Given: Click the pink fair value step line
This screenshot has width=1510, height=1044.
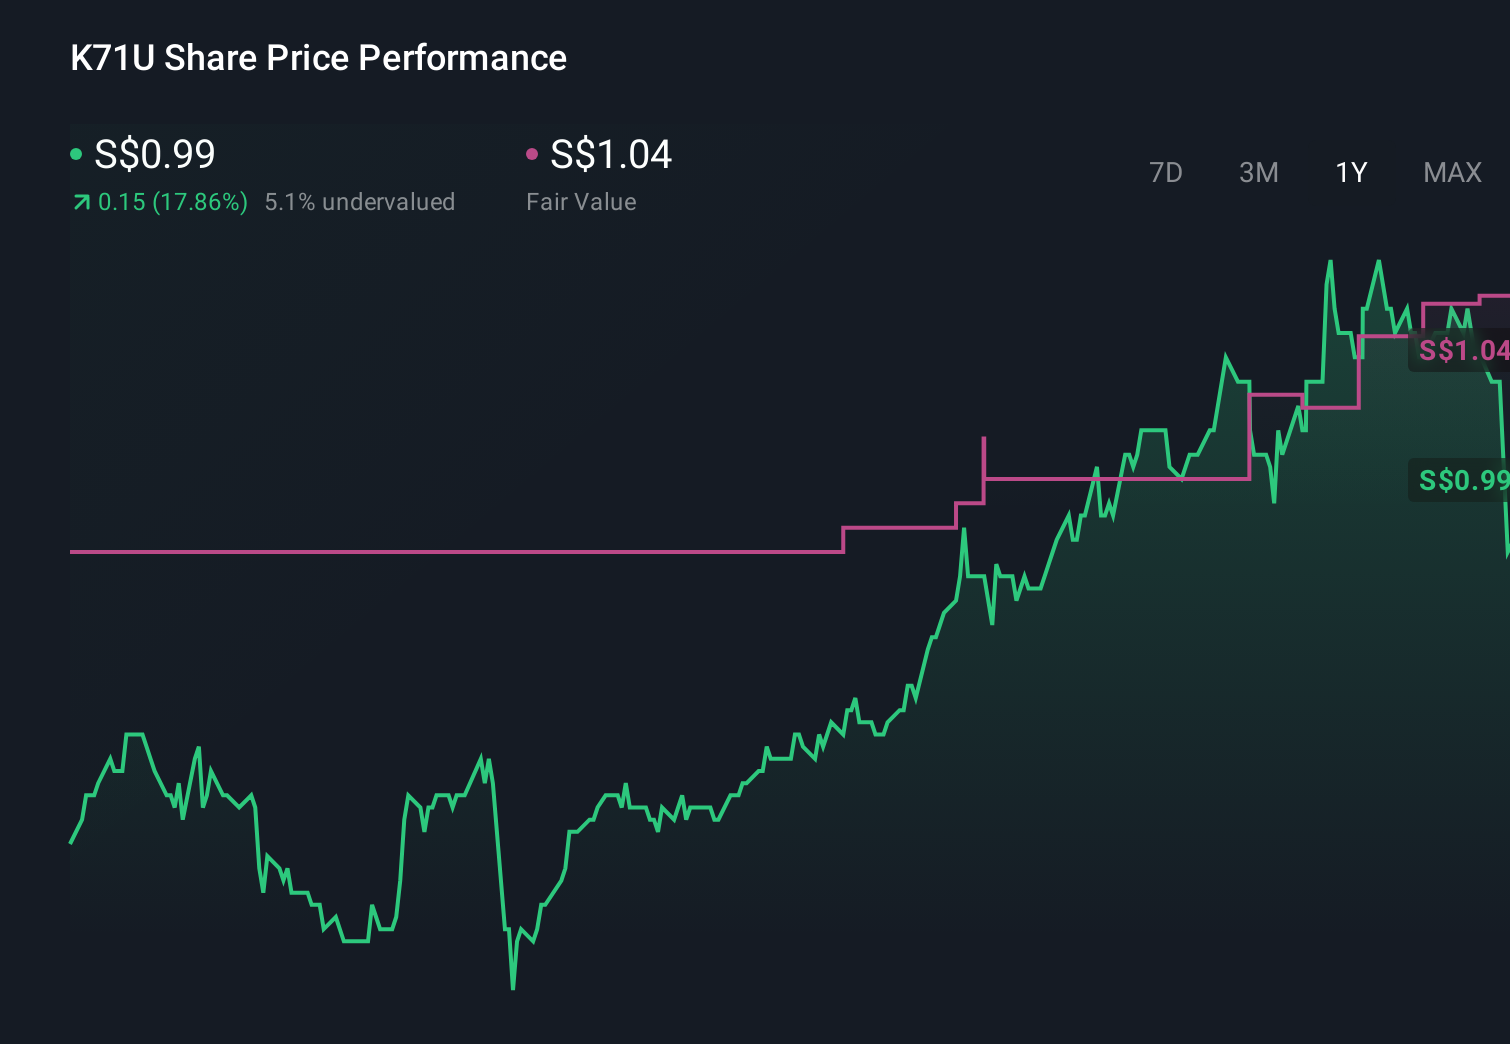Looking at the screenshot, I should pyautogui.click(x=450, y=551).
